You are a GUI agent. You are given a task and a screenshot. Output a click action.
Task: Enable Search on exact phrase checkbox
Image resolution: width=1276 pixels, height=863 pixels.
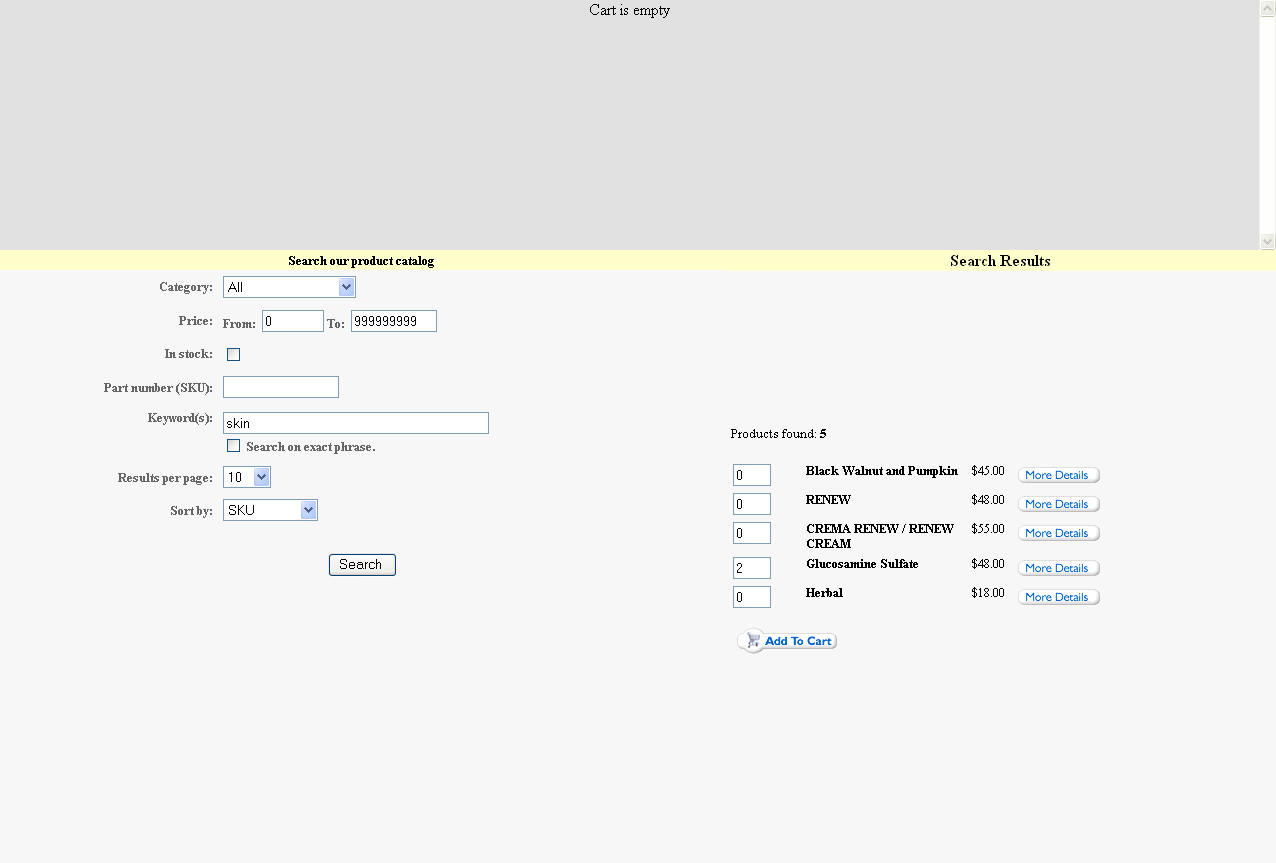click(x=233, y=446)
